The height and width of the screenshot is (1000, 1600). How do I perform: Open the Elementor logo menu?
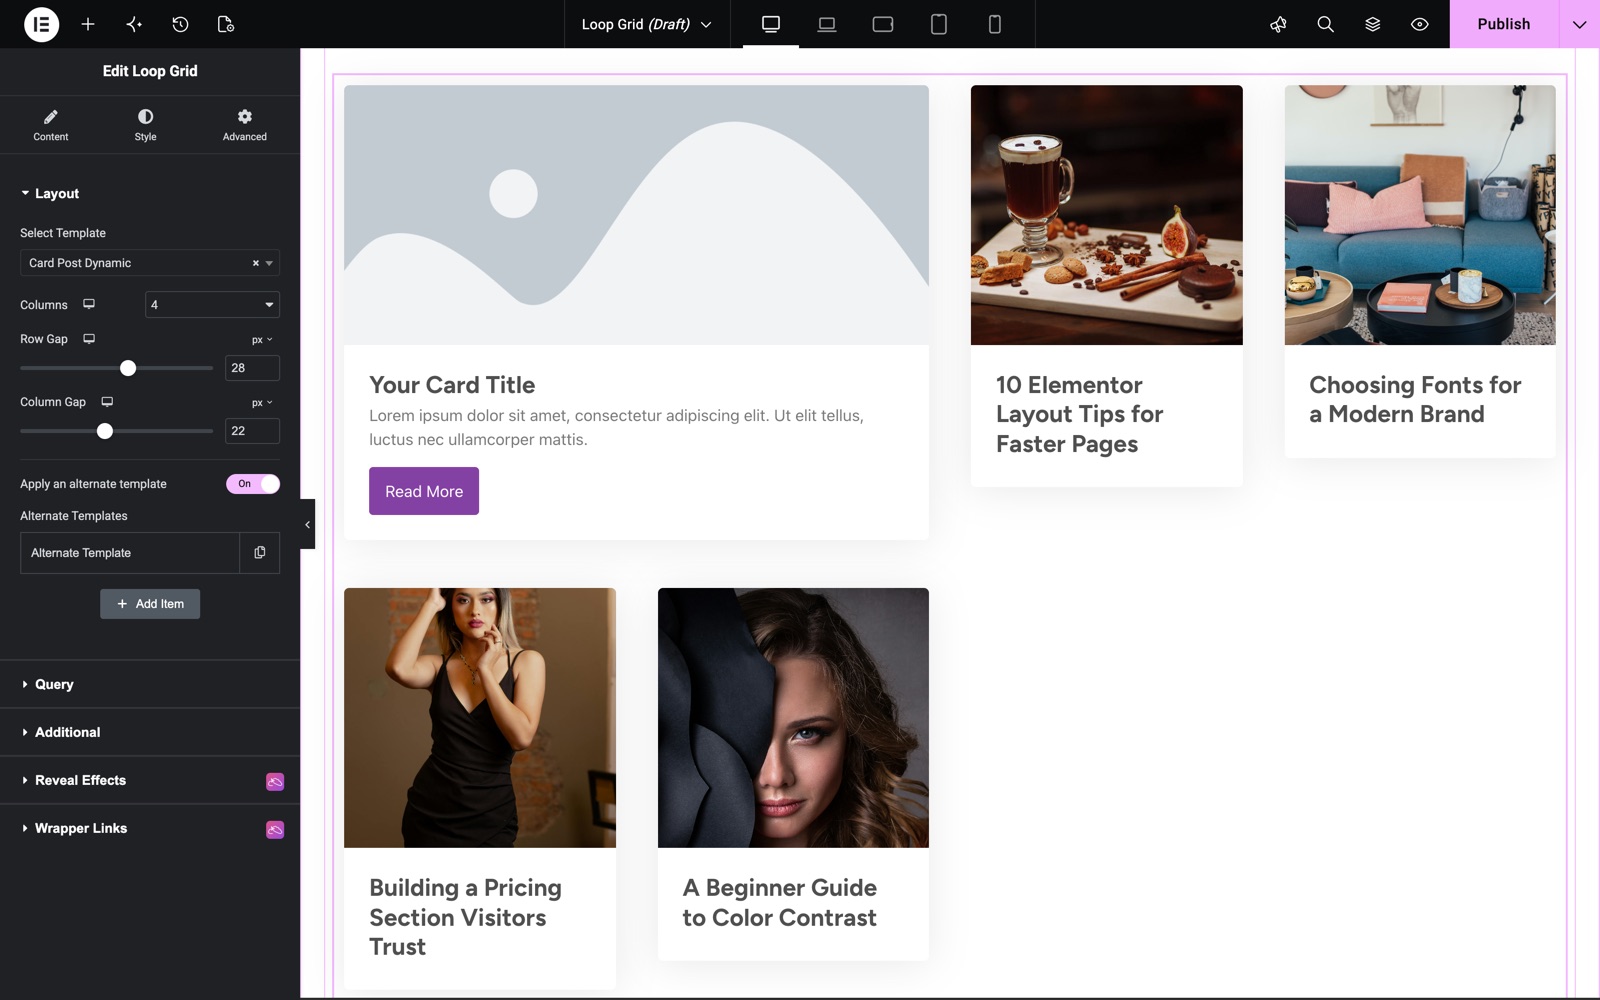point(41,24)
